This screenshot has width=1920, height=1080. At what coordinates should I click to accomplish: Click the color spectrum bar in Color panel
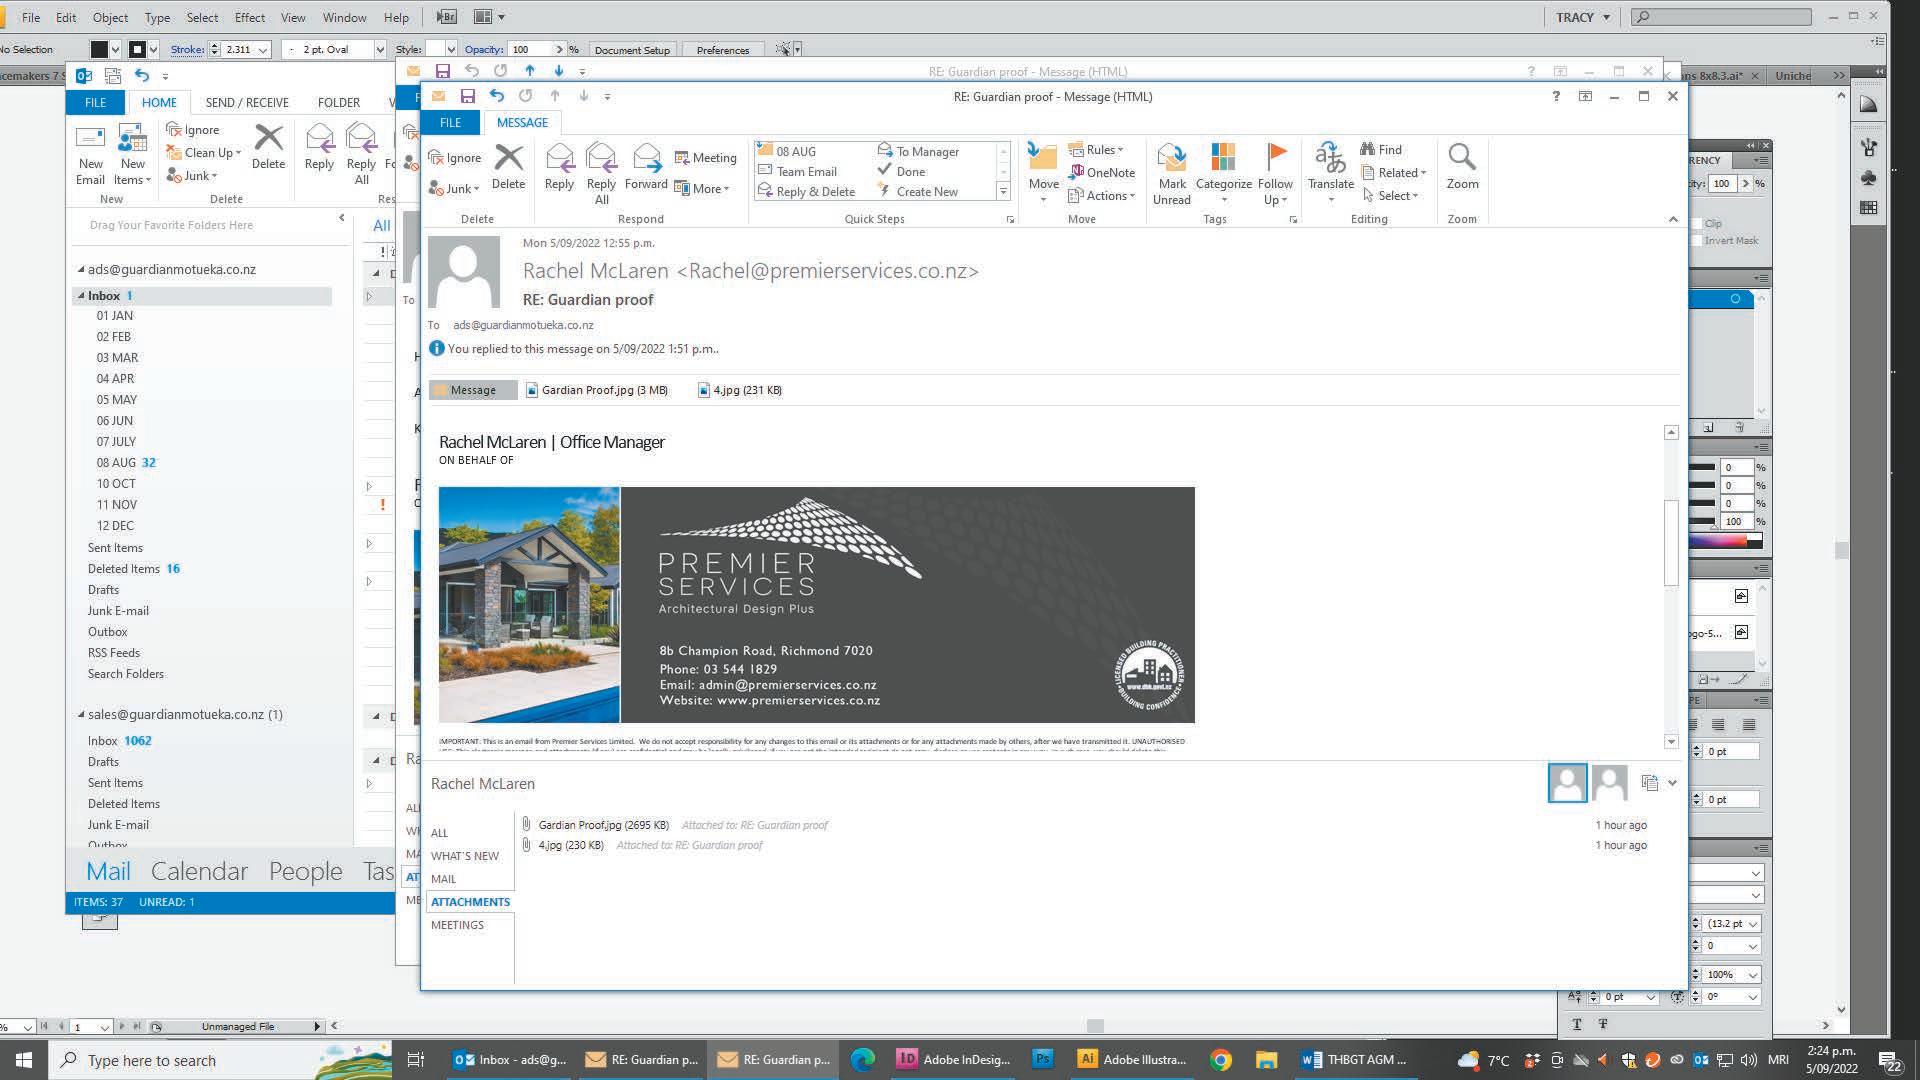[x=1718, y=541]
